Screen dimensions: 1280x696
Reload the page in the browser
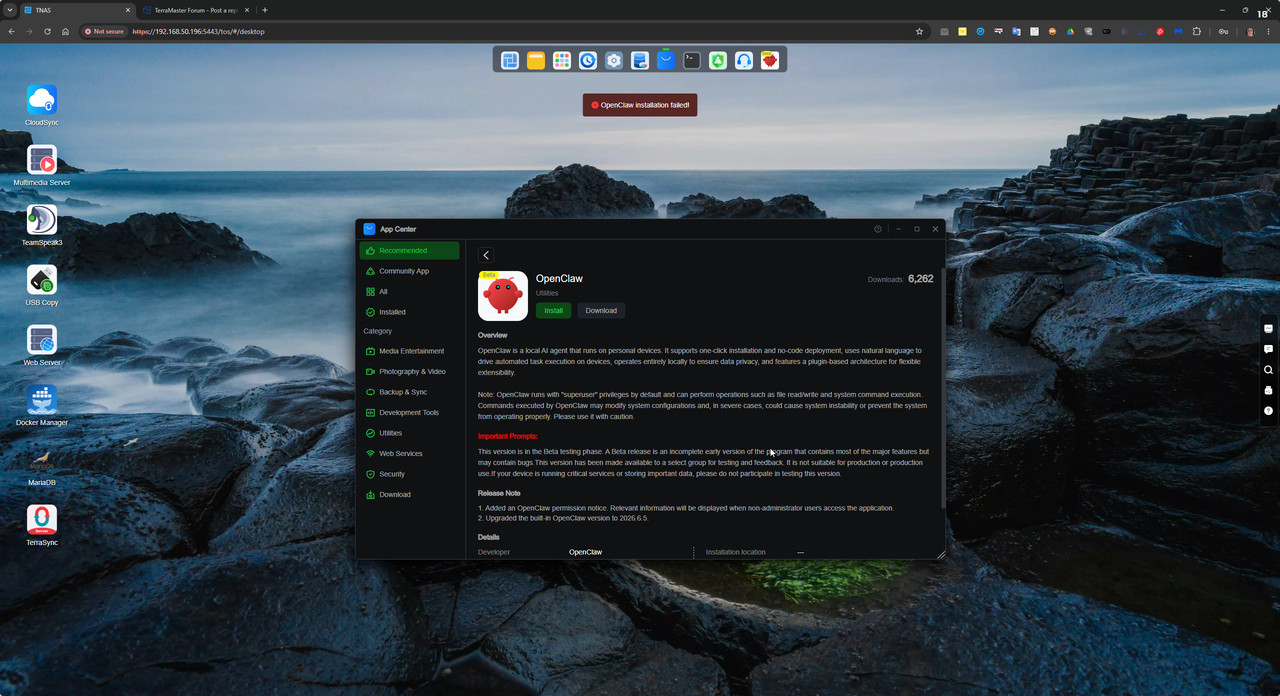[47, 31]
